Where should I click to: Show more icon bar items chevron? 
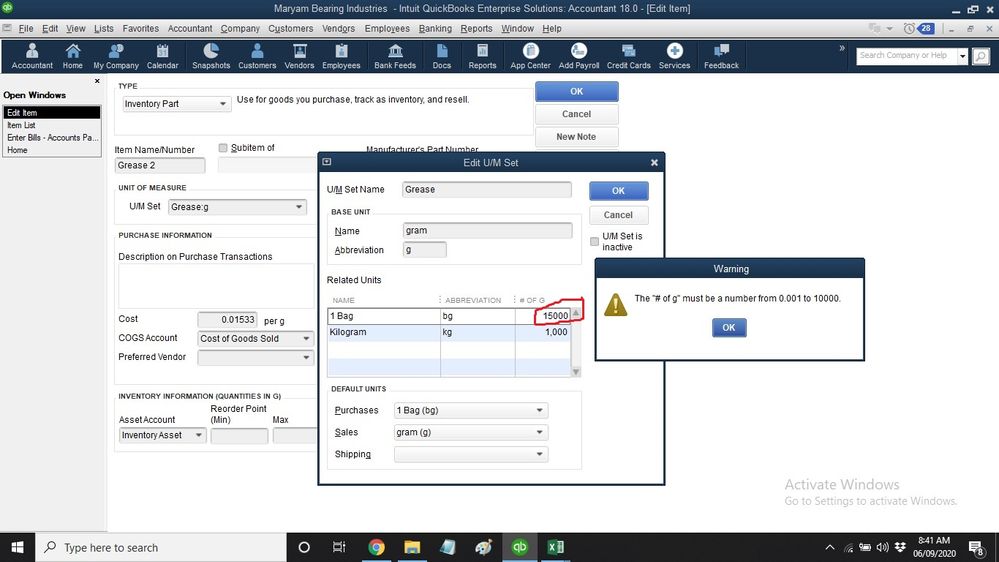click(x=842, y=48)
